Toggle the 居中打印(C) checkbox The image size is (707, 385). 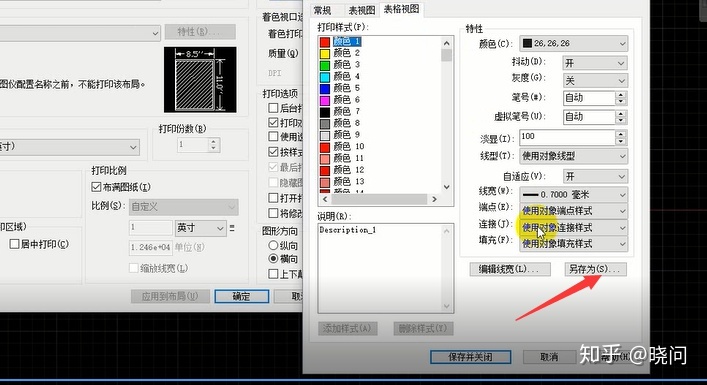14,244
